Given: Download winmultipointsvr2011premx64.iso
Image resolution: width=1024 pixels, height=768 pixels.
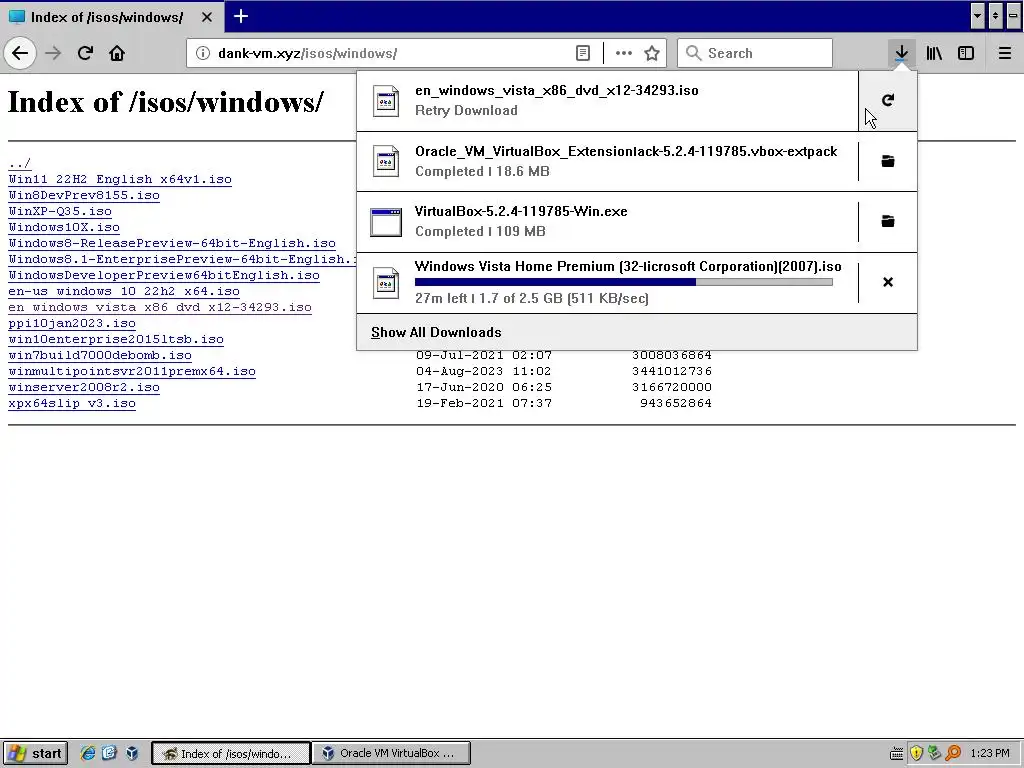Looking at the screenshot, I should click(132, 371).
